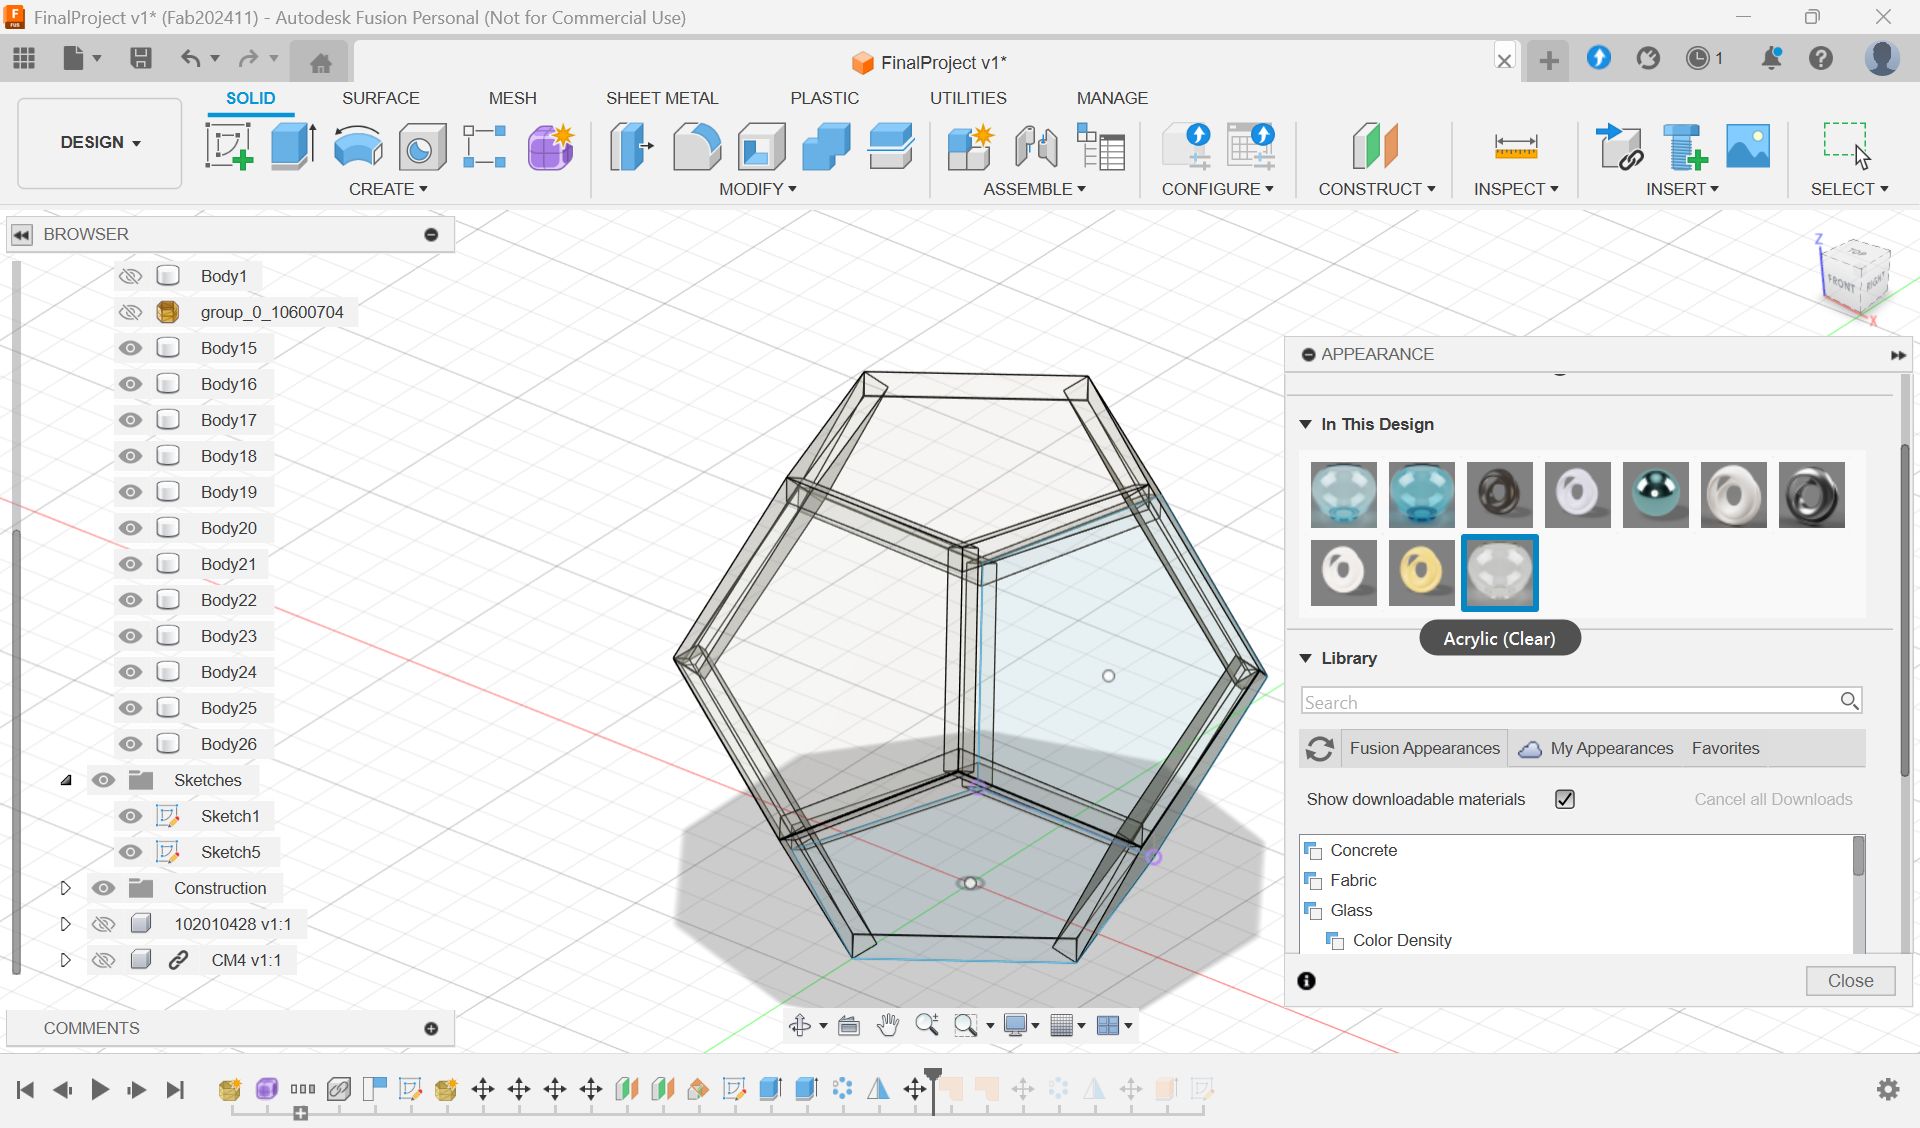Open the Favorites appearances tab
This screenshot has height=1128, width=1920.
(1725, 748)
